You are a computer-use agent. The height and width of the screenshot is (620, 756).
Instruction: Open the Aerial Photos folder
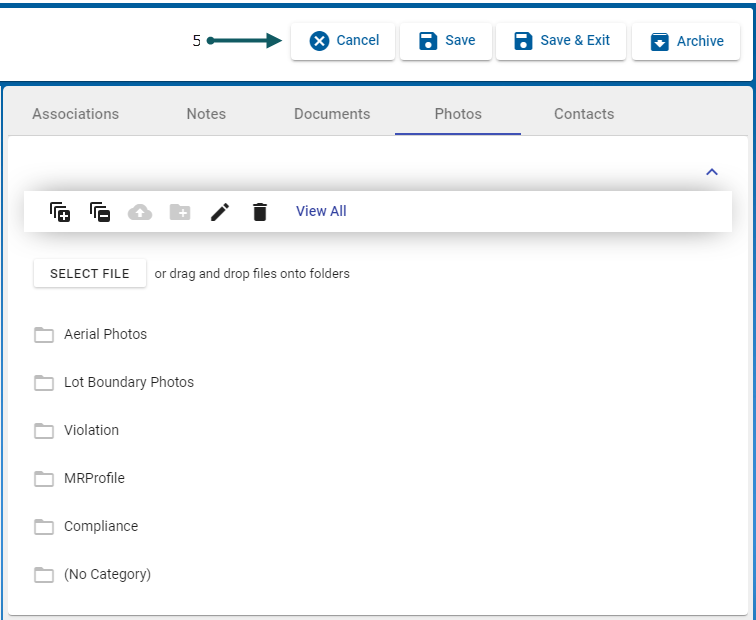[105, 334]
